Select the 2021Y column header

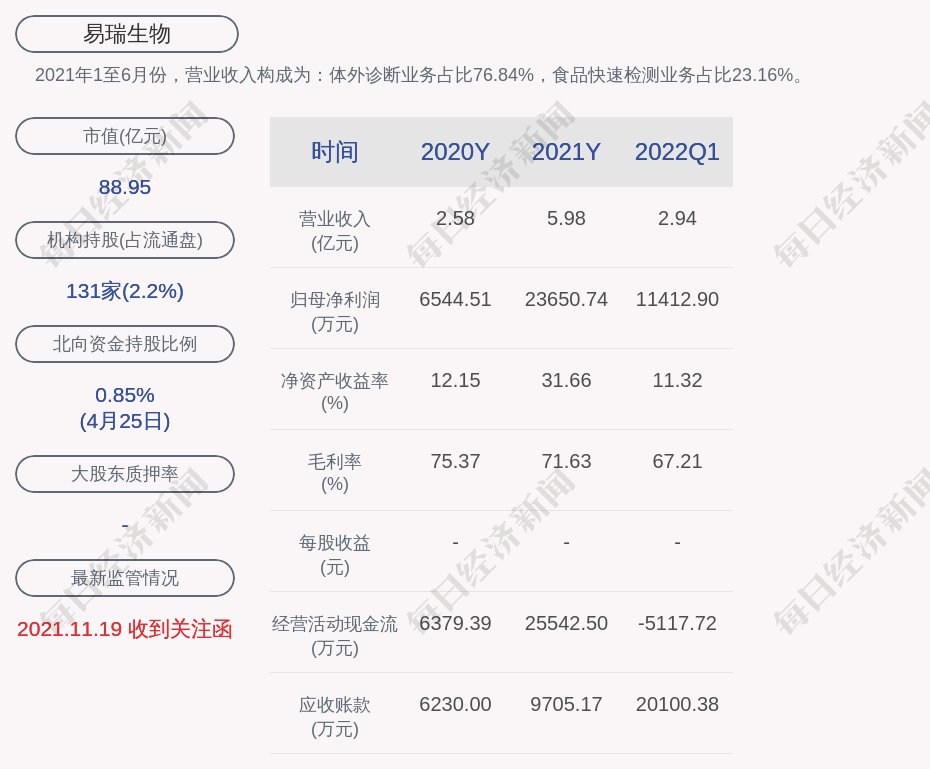pos(566,152)
